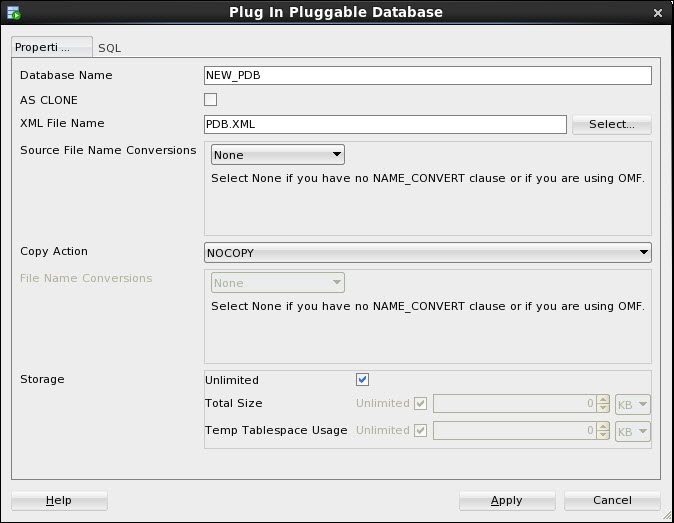Uncheck the Storage Unlimited checkbox
674x523 pixels.
pos(363,380)
